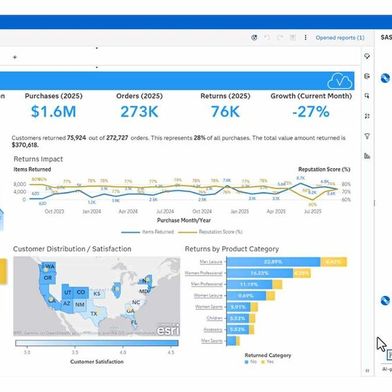Collapse right rail using bottom handle icon
392x392 pixels.
pyautogui.click(x=367, y=371)
